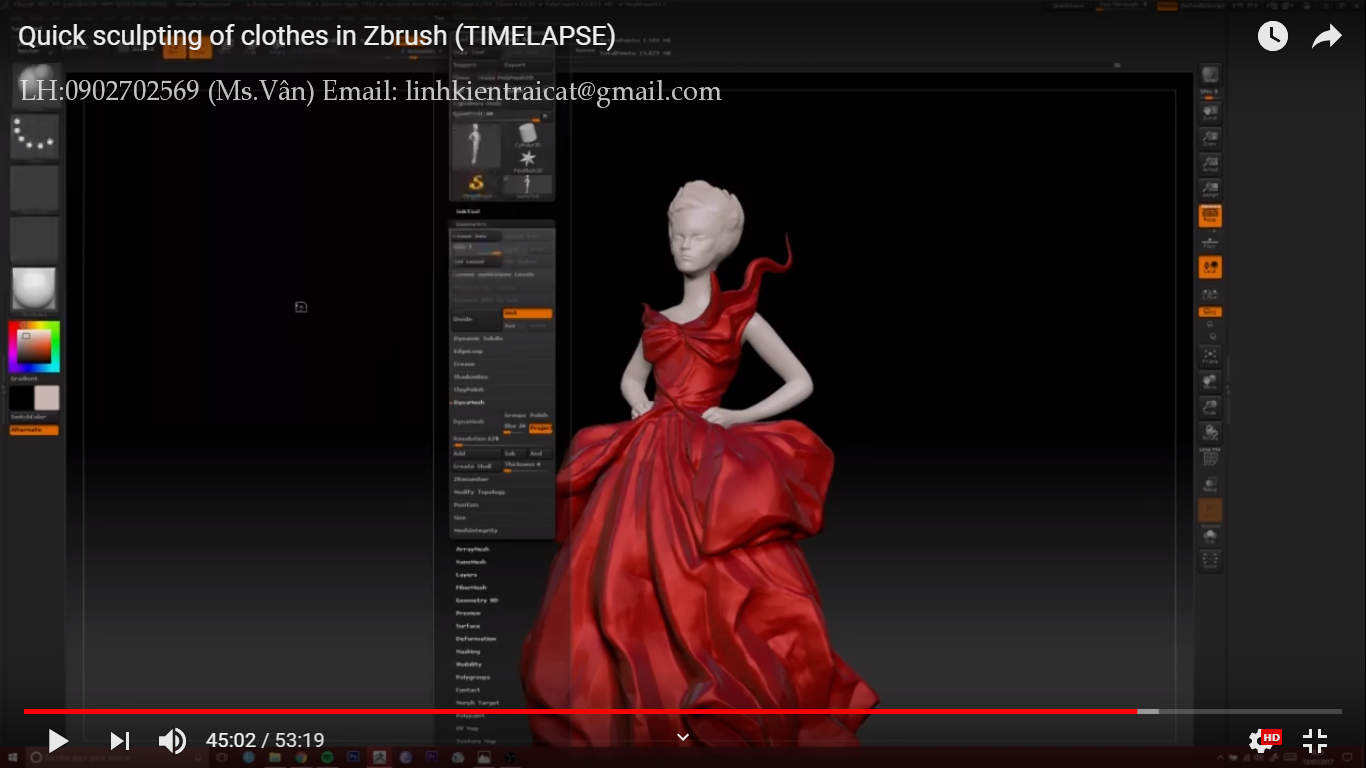The width and height of the screenshot is (1366, 768).
Task: Toggle the orange Smt button
Action: (x=528, y=313)
